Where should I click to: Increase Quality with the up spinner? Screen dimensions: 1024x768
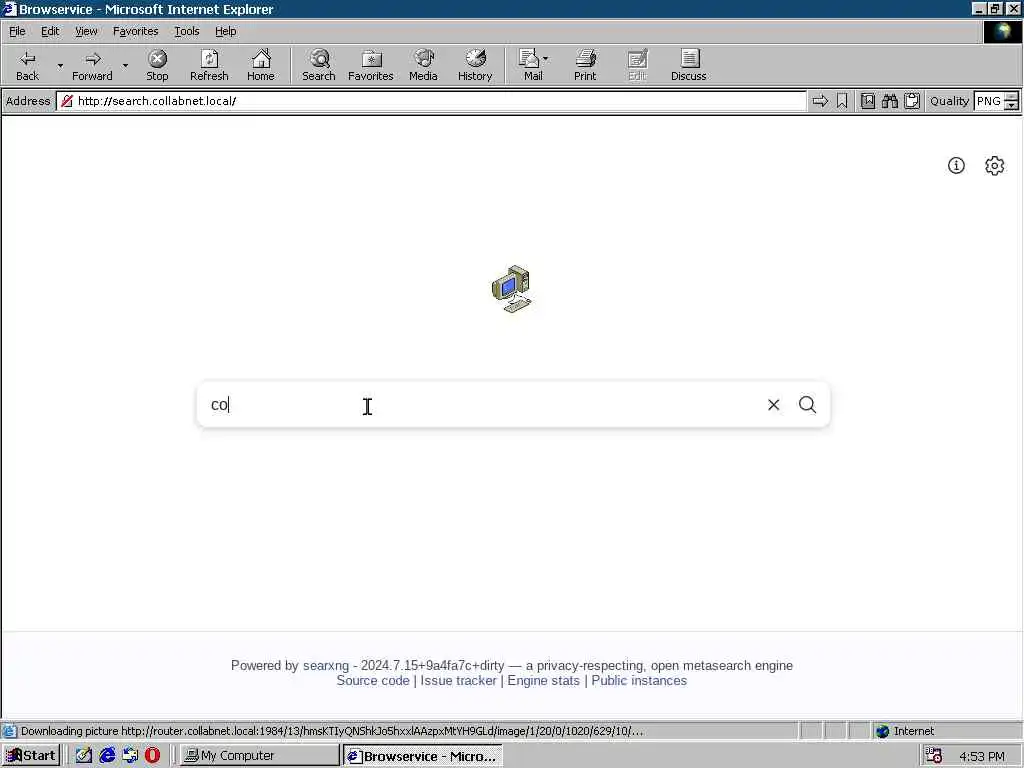coord(1012,97)
